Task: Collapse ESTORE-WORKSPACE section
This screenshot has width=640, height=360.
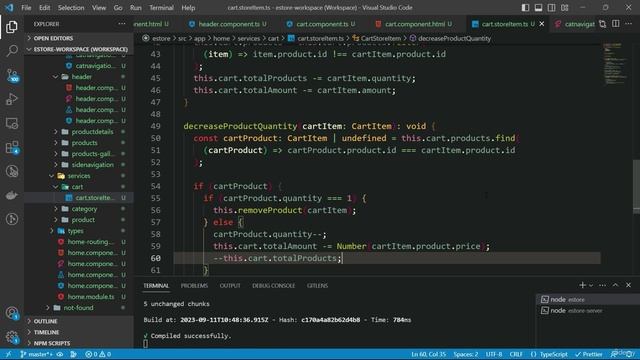Action: (x=79, y=49)
